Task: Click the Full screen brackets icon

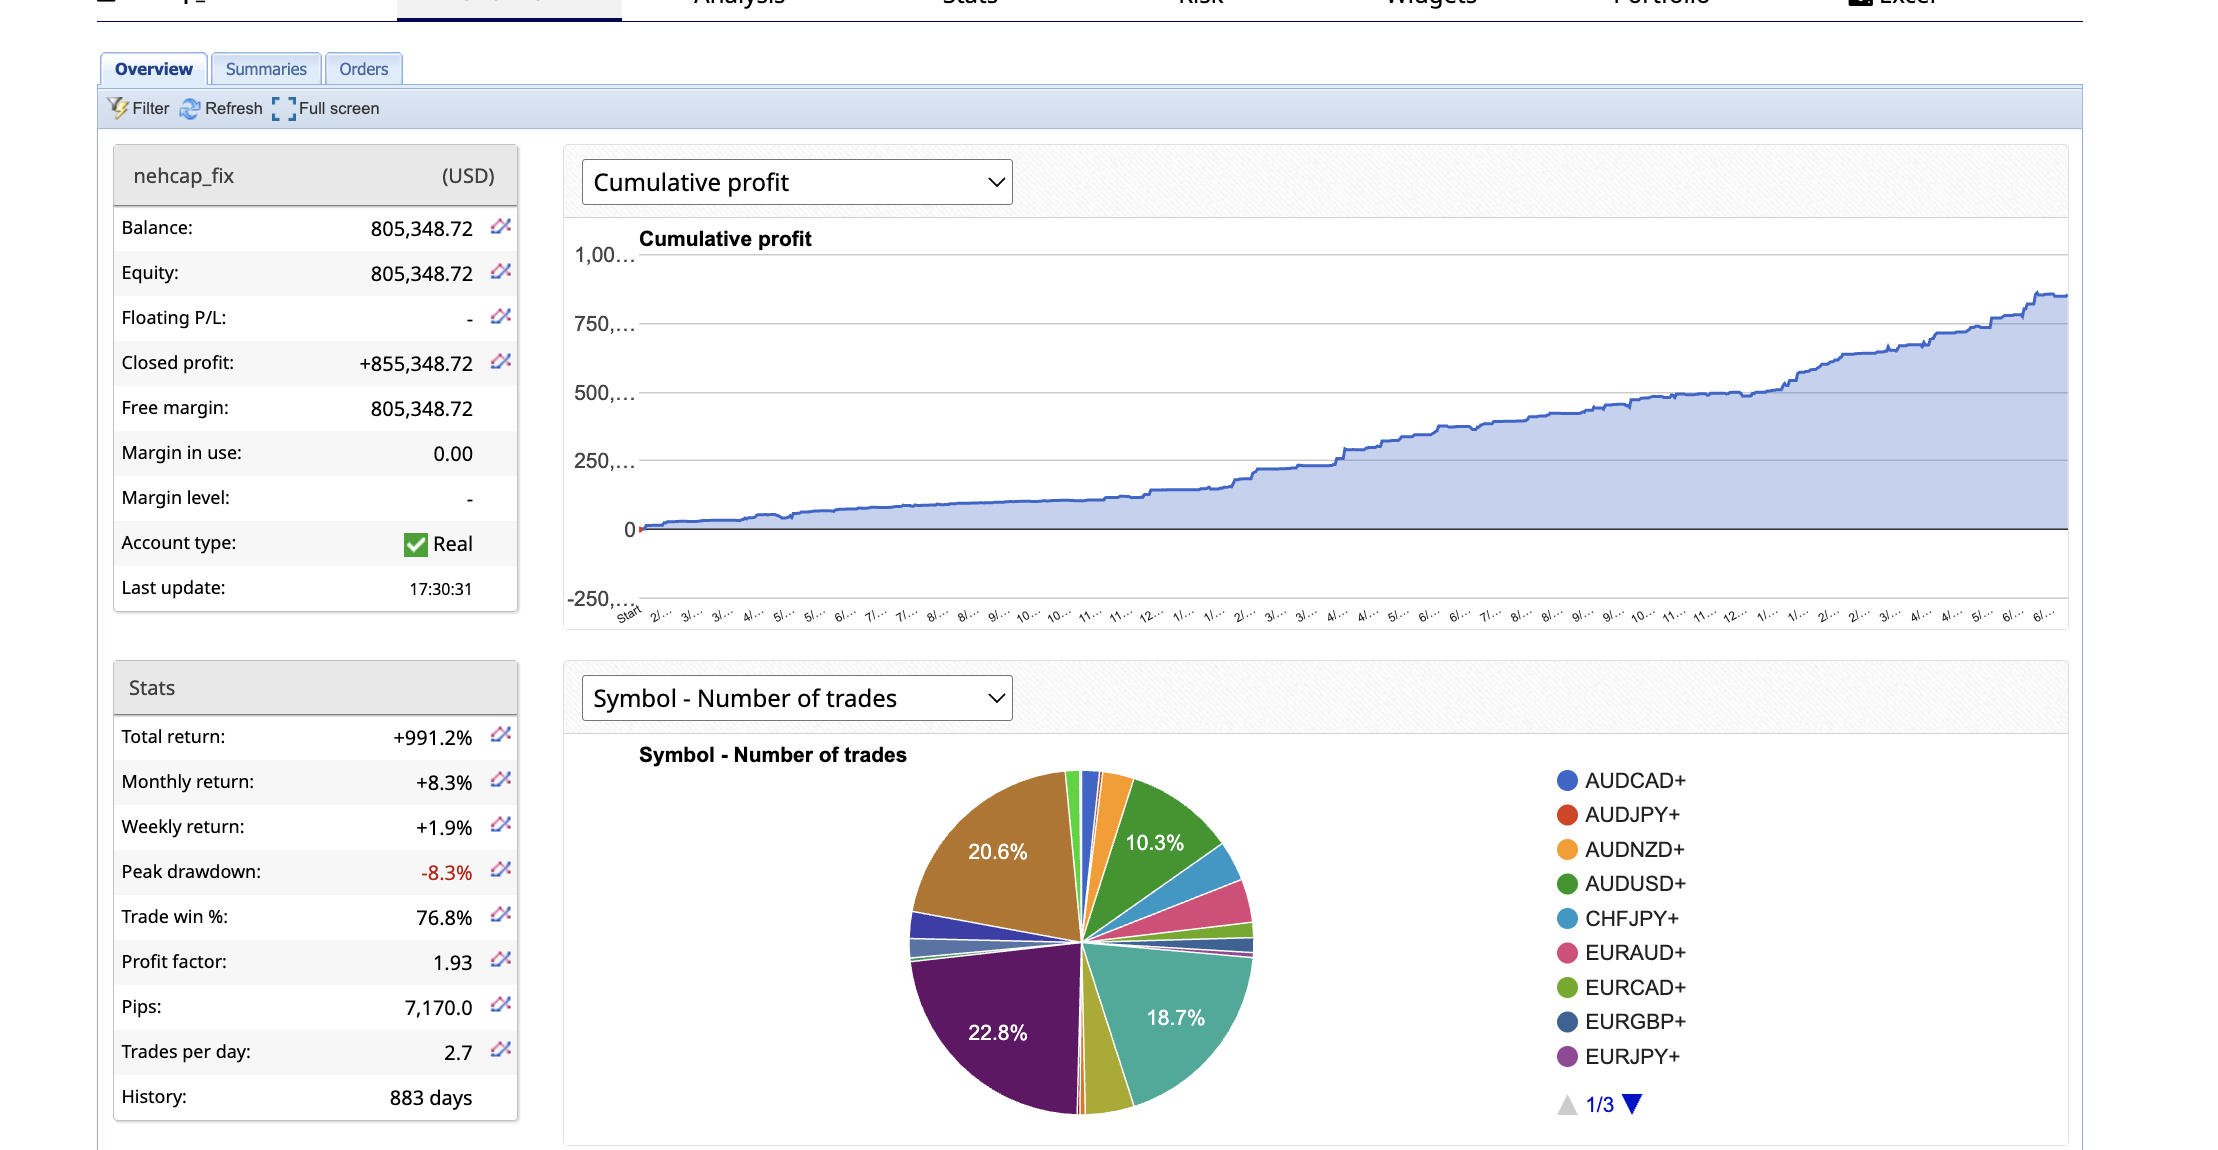Action: coord(284,109)
